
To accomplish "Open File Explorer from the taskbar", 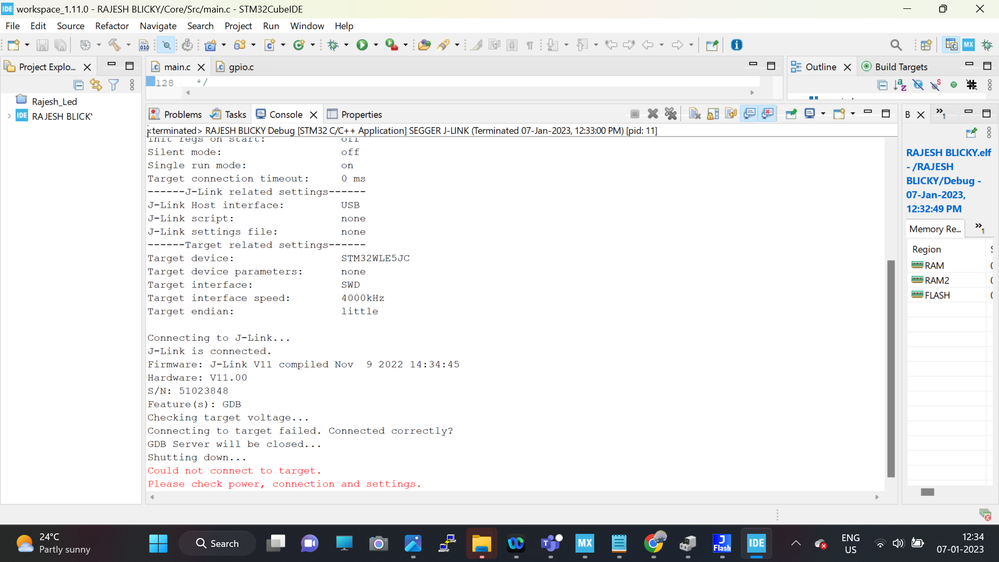I will (481, 543).
